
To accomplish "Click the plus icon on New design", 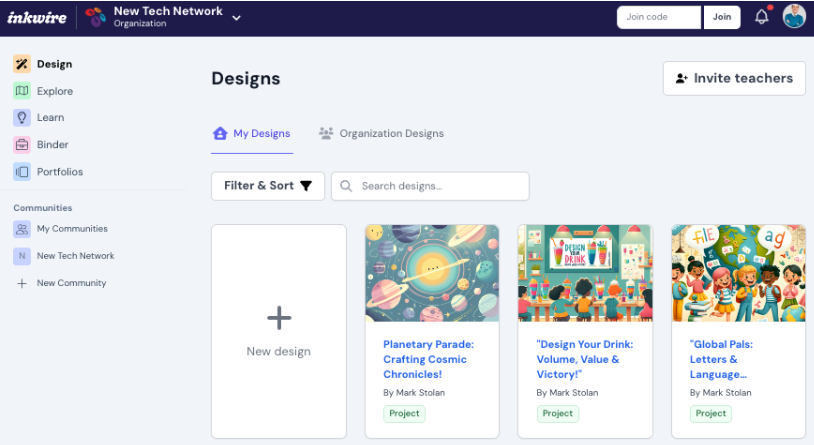I will tap(279, 318).
